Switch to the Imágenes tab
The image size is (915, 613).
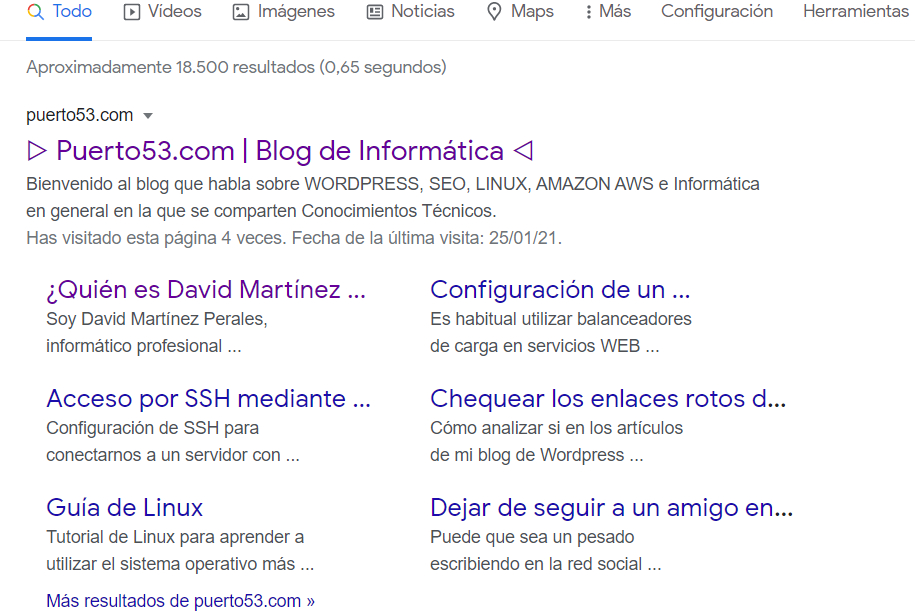click(284, 12)
